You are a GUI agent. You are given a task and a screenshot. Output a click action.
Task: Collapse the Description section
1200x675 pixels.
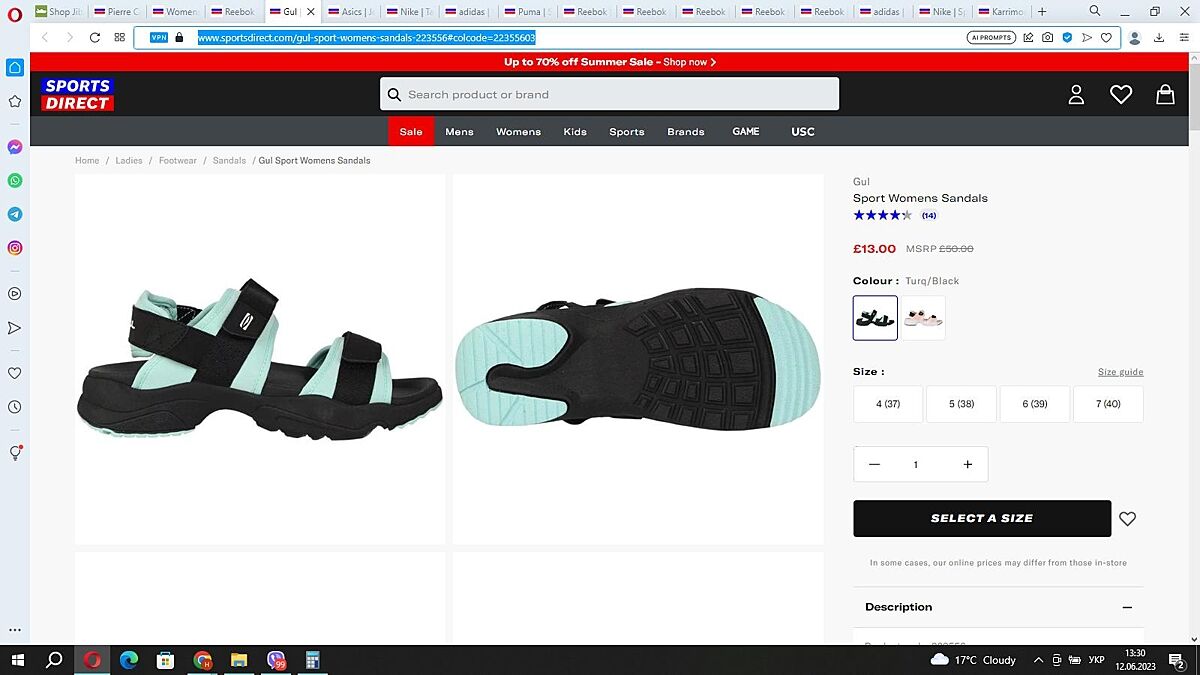pyautogui.click(x=1127, y=607)
